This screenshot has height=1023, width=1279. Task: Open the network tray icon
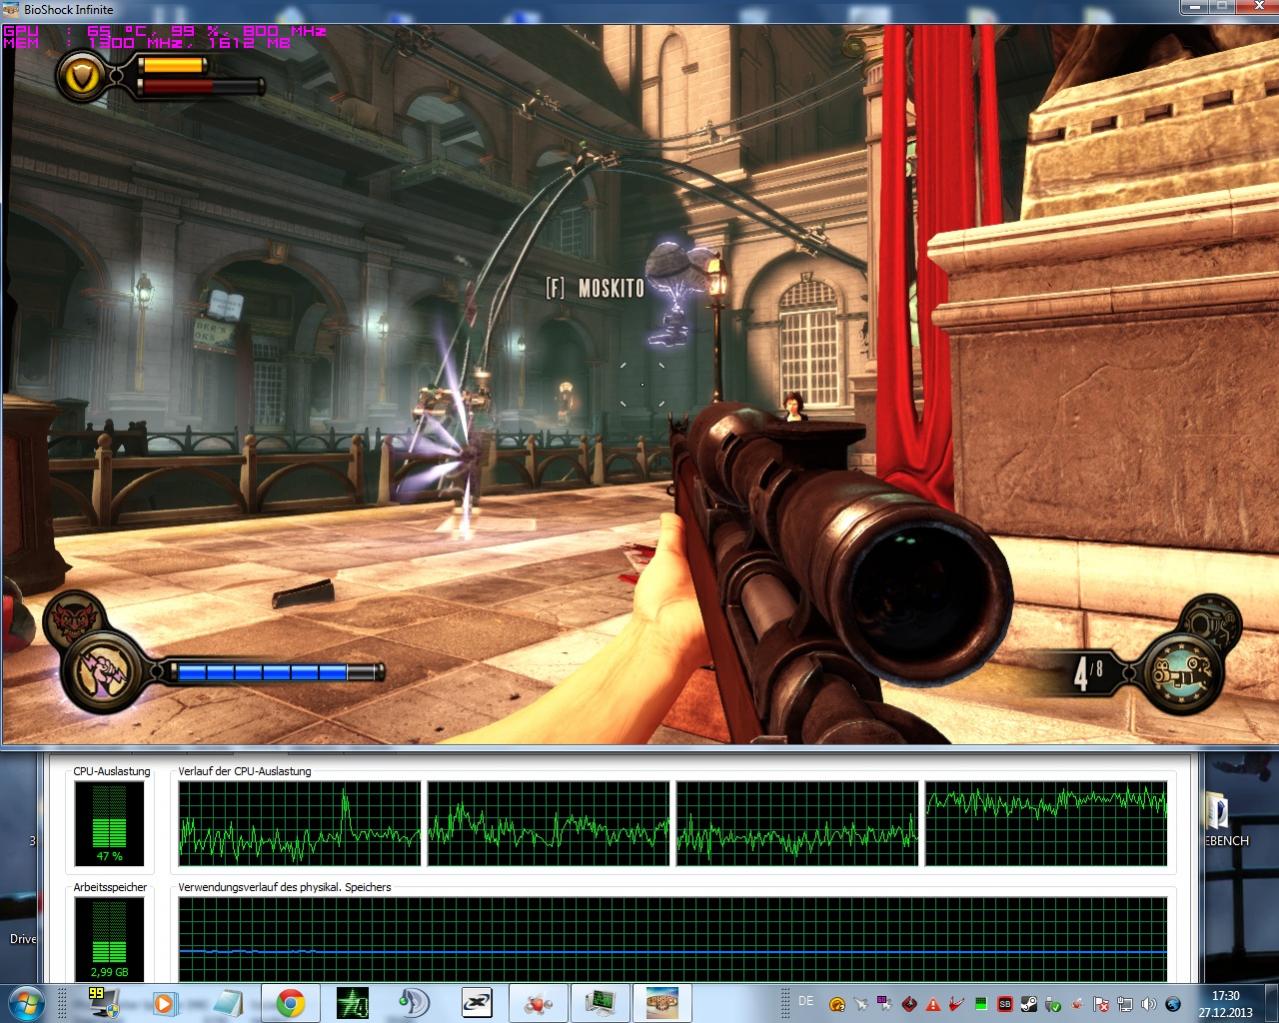coord(1125,1004)
